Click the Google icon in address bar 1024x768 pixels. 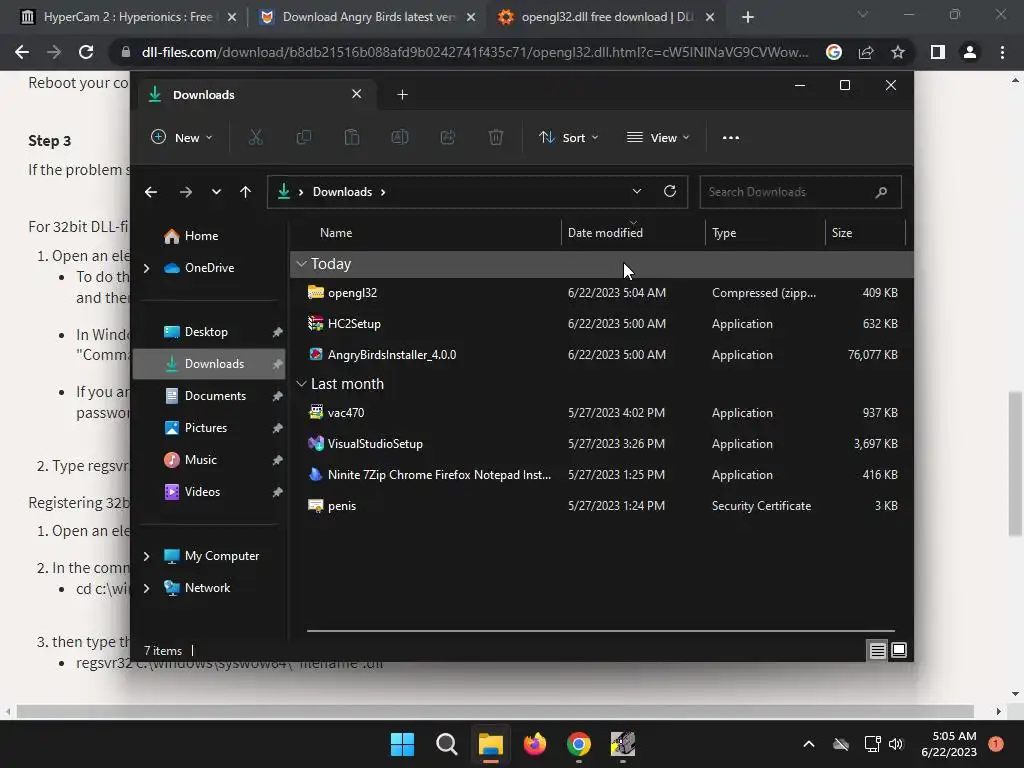[834, 52]
